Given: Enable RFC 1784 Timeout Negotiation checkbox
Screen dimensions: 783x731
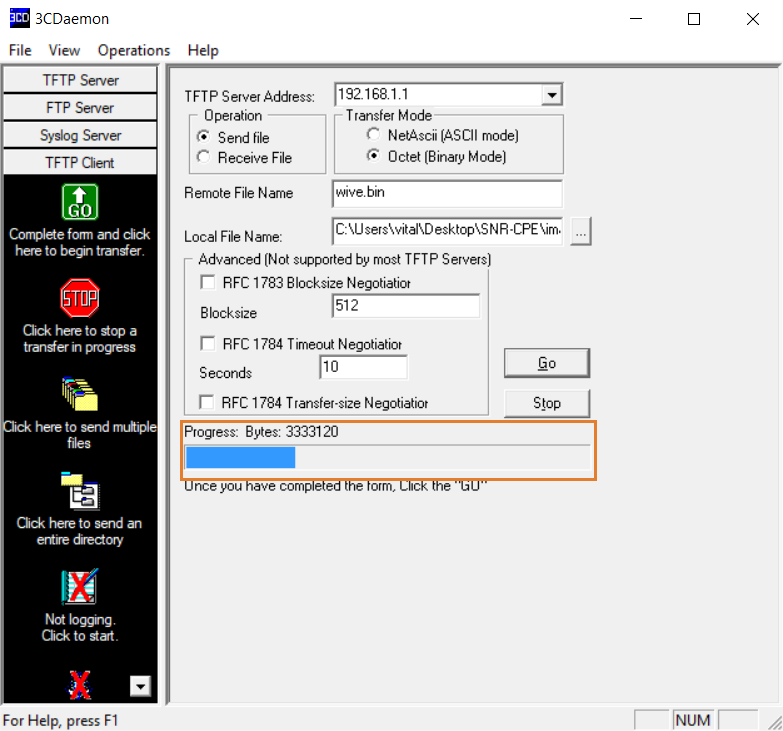Looking at the screenshot, I should coord(208,344).
